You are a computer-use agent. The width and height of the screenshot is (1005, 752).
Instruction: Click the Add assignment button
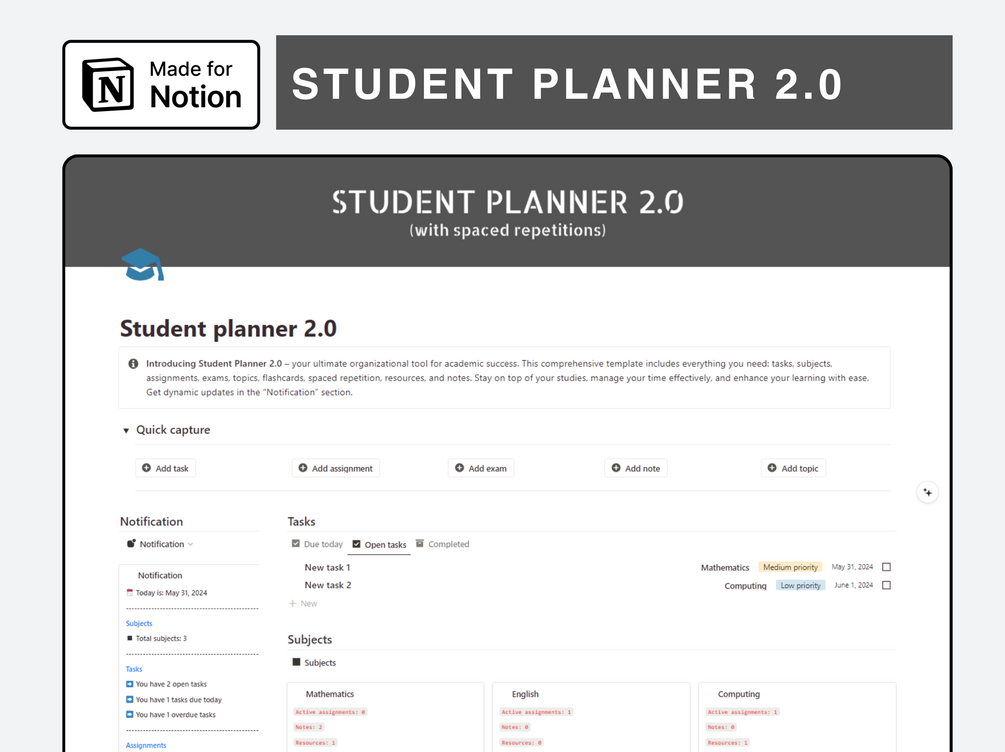[x=336, y=469]
